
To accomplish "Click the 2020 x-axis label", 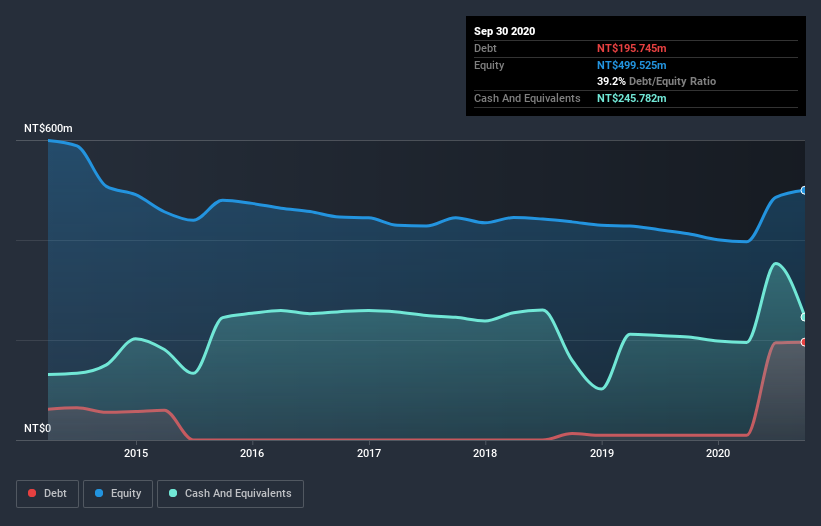I will 718,453.
